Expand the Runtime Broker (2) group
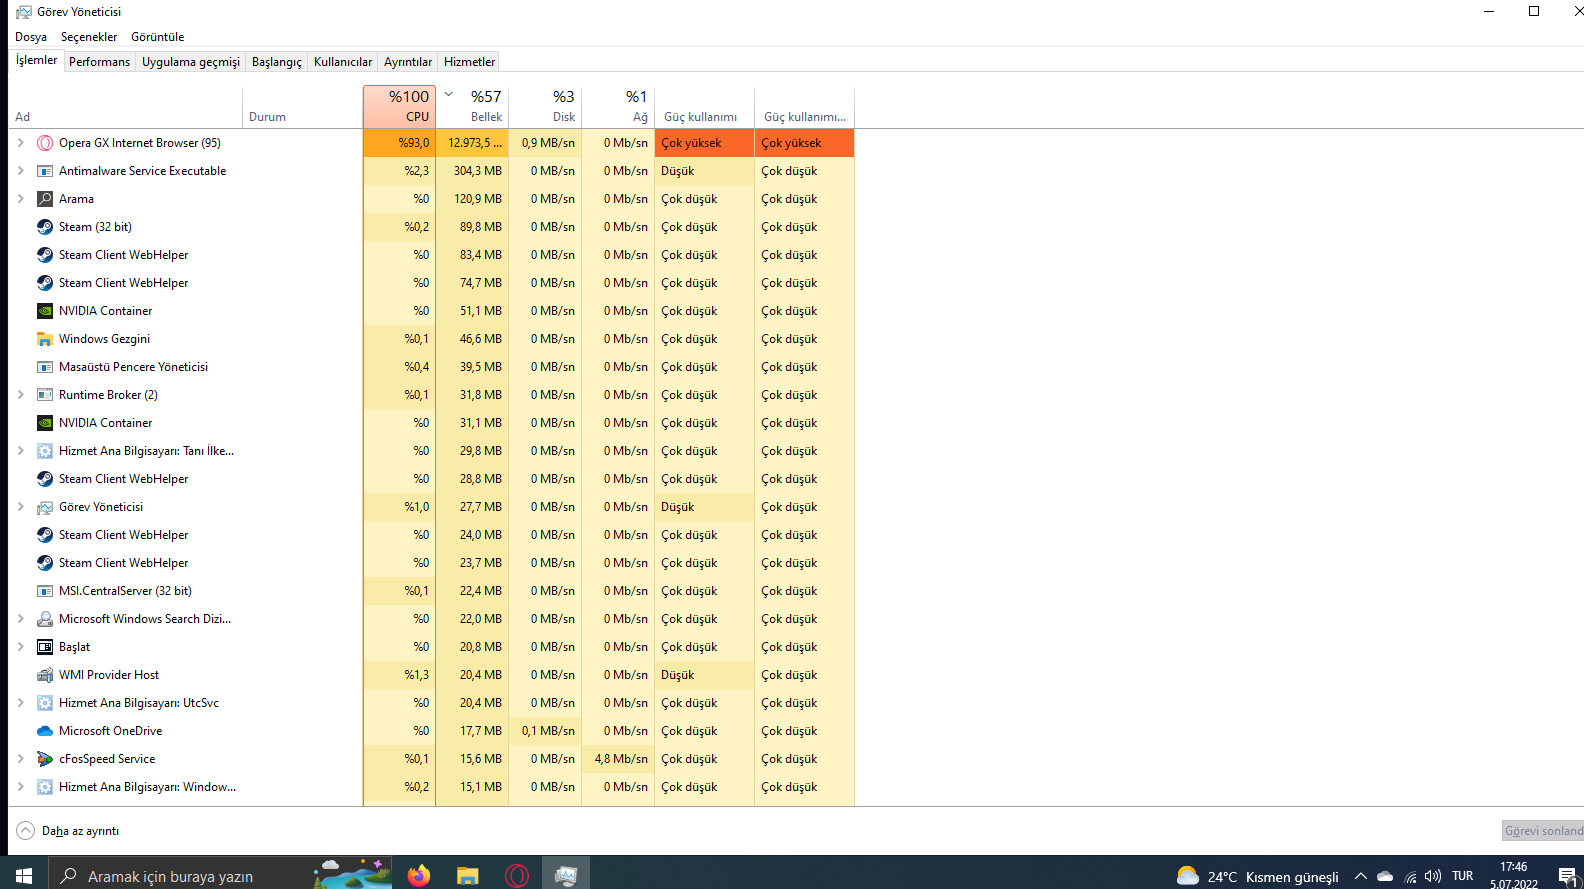 pyautogui.click(x=20, y=395)
